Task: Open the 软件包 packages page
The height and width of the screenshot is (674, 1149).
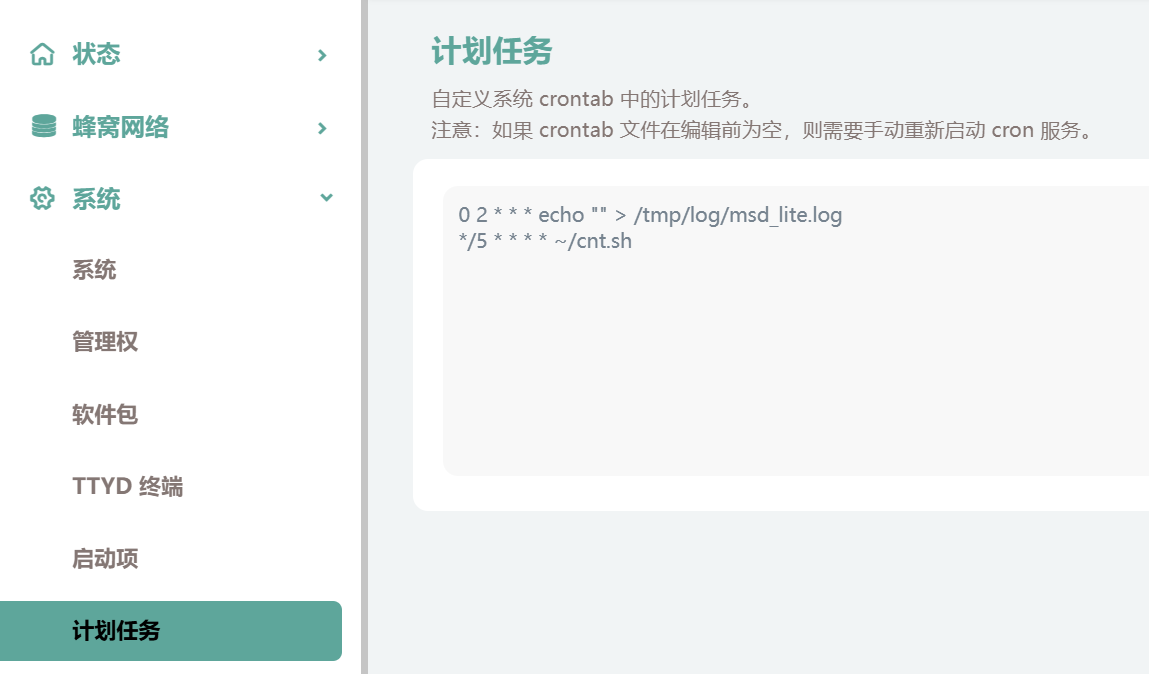Action: 106,414
